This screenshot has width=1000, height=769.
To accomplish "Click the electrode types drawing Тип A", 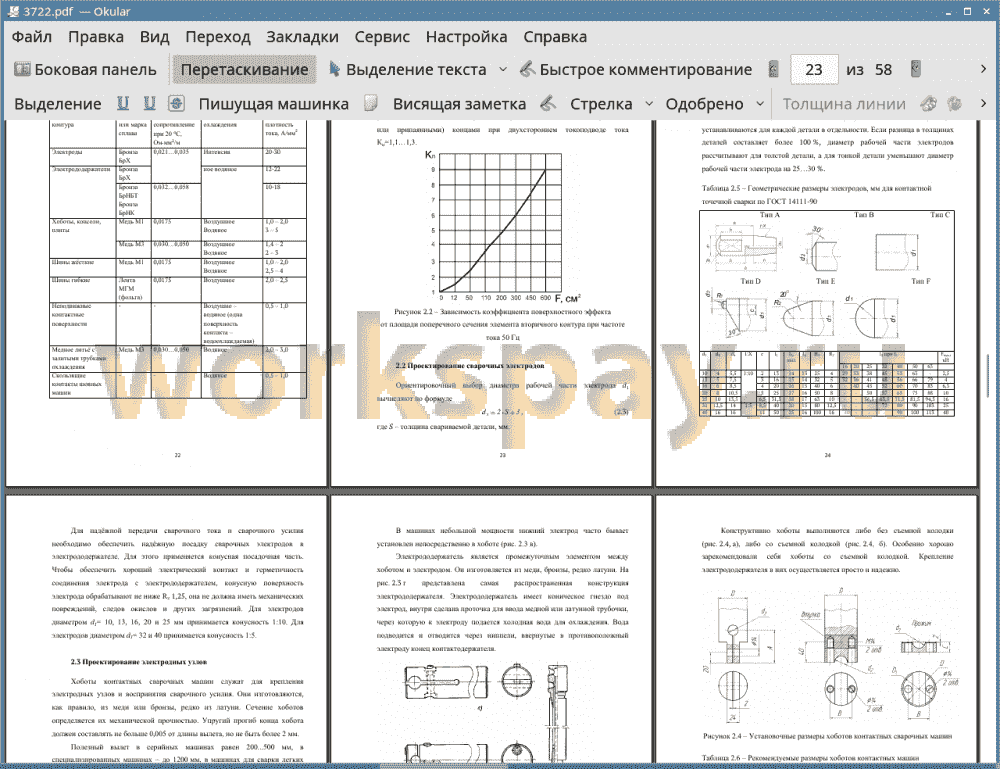I will [x=745, y=245].
